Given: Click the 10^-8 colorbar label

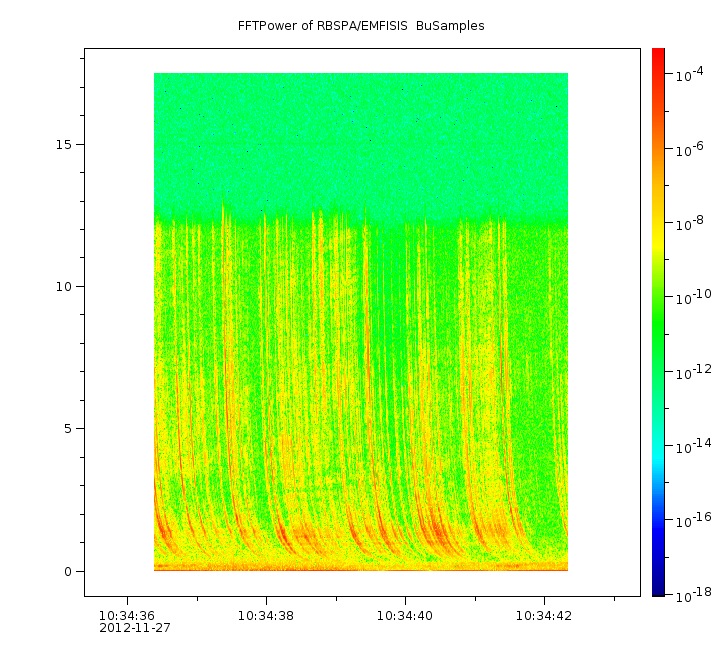Looking at the screenshot, I should click(690, 223).
